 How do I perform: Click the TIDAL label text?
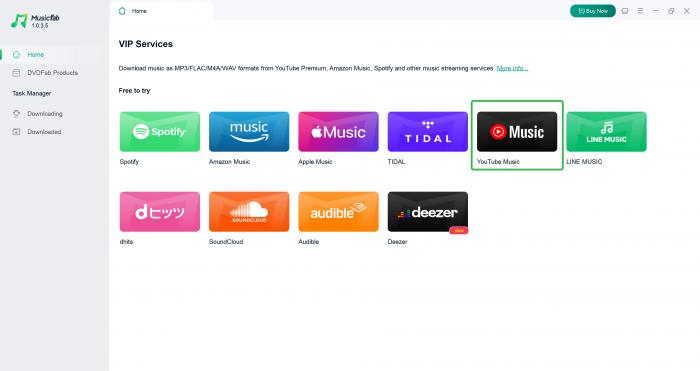point(396,162)
